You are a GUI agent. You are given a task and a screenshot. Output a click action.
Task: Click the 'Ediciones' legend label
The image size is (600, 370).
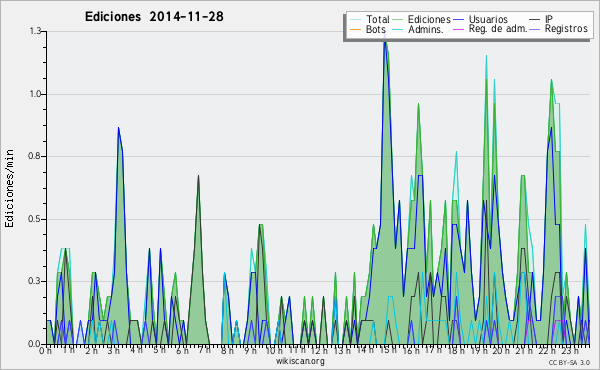429,19
